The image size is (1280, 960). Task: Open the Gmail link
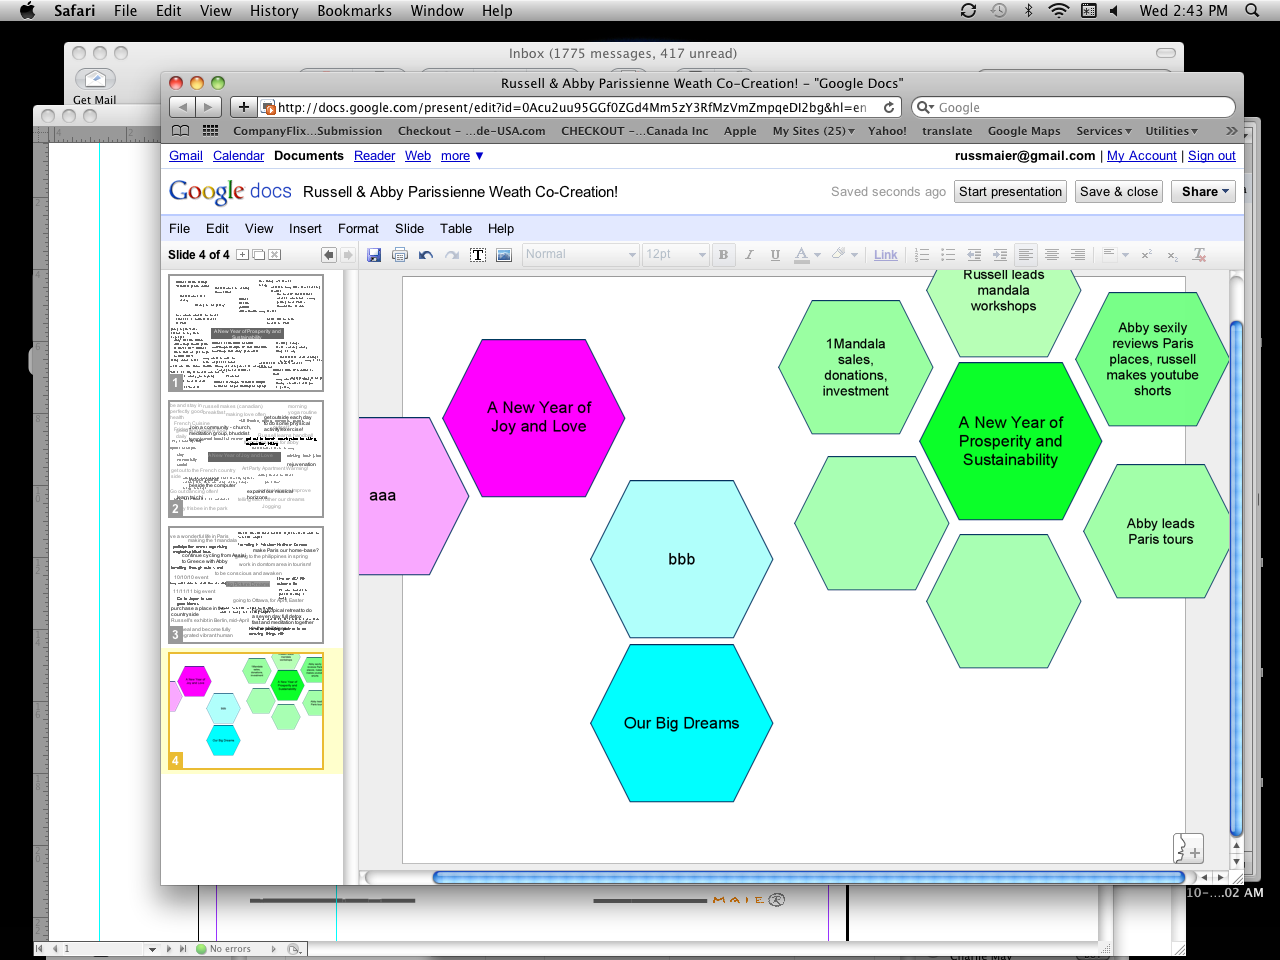click(185, 155)
